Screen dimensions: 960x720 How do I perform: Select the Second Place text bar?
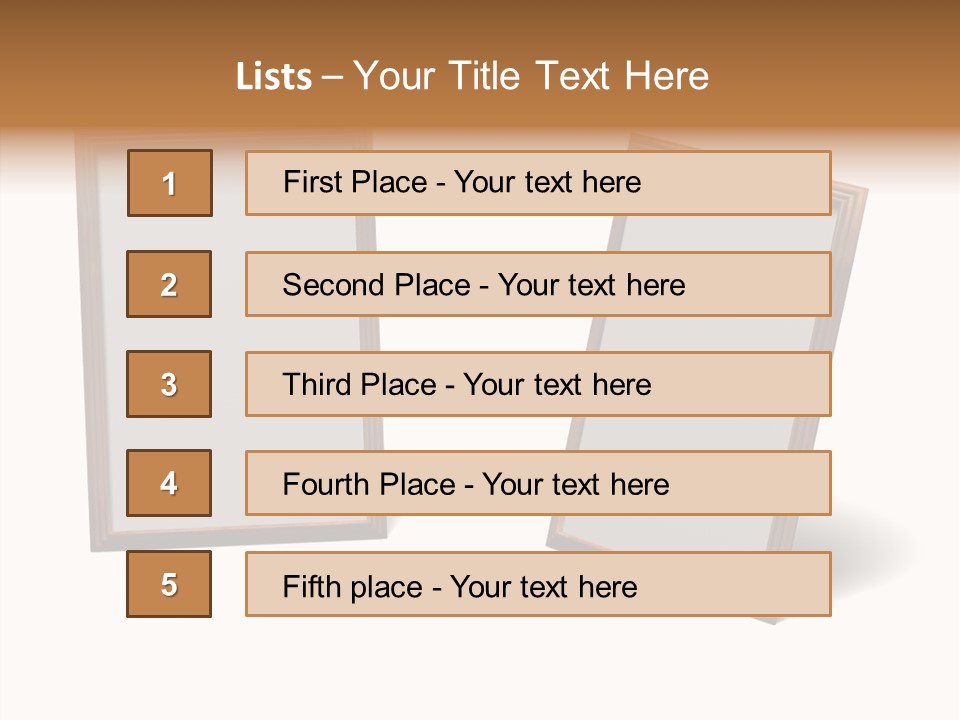point(538,284)
